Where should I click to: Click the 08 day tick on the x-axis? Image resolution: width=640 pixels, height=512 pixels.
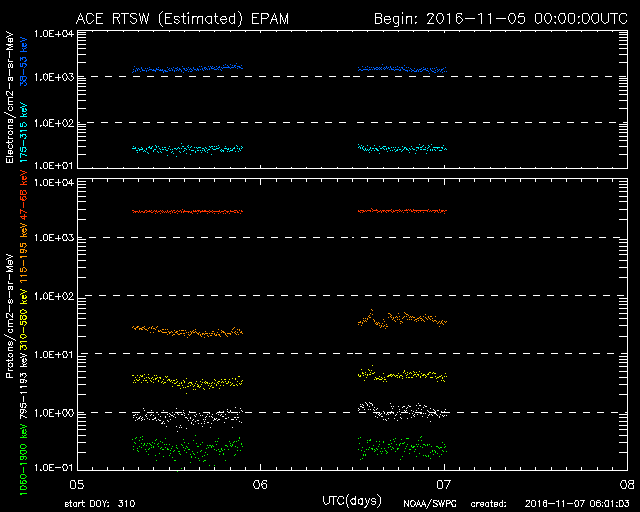627,484
